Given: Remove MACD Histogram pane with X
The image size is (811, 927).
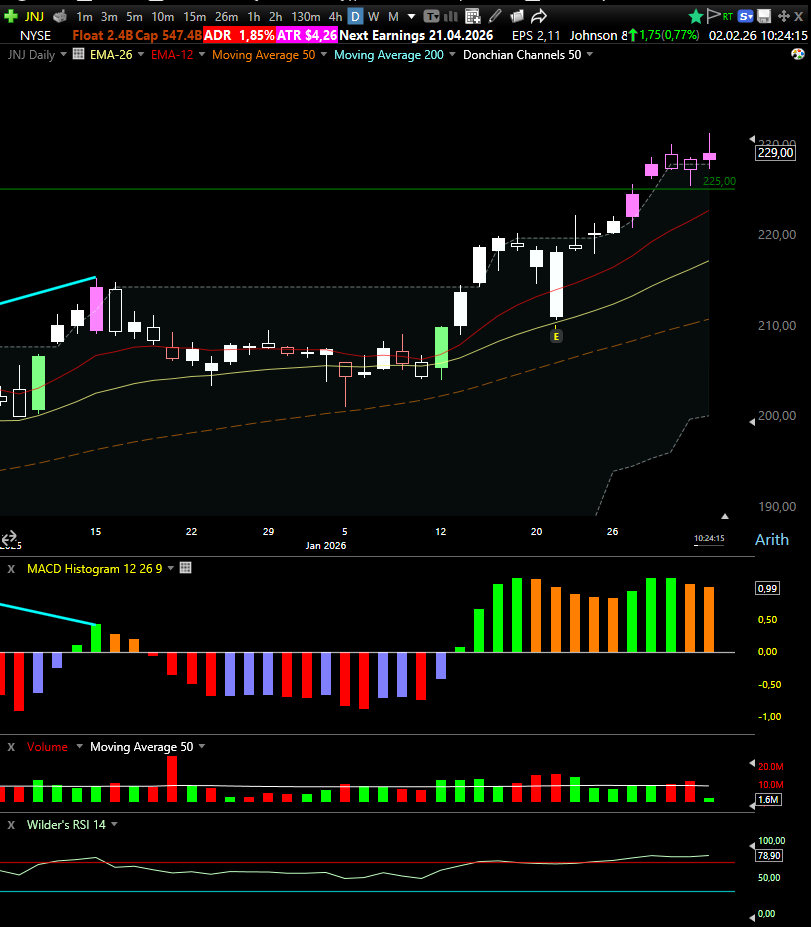Looking at the screenshot, I should click(x=11, y=569).
